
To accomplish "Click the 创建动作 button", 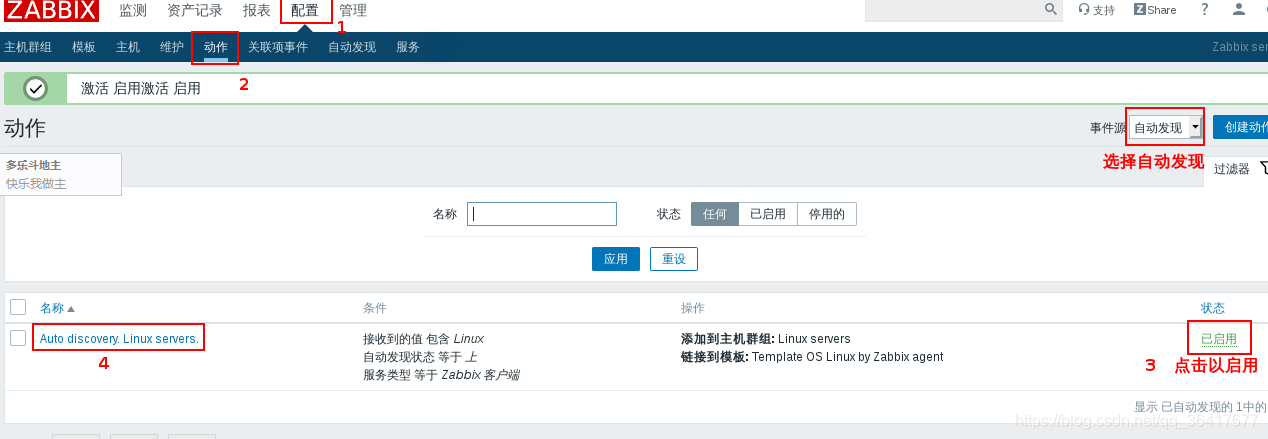I will point(1240,127).
